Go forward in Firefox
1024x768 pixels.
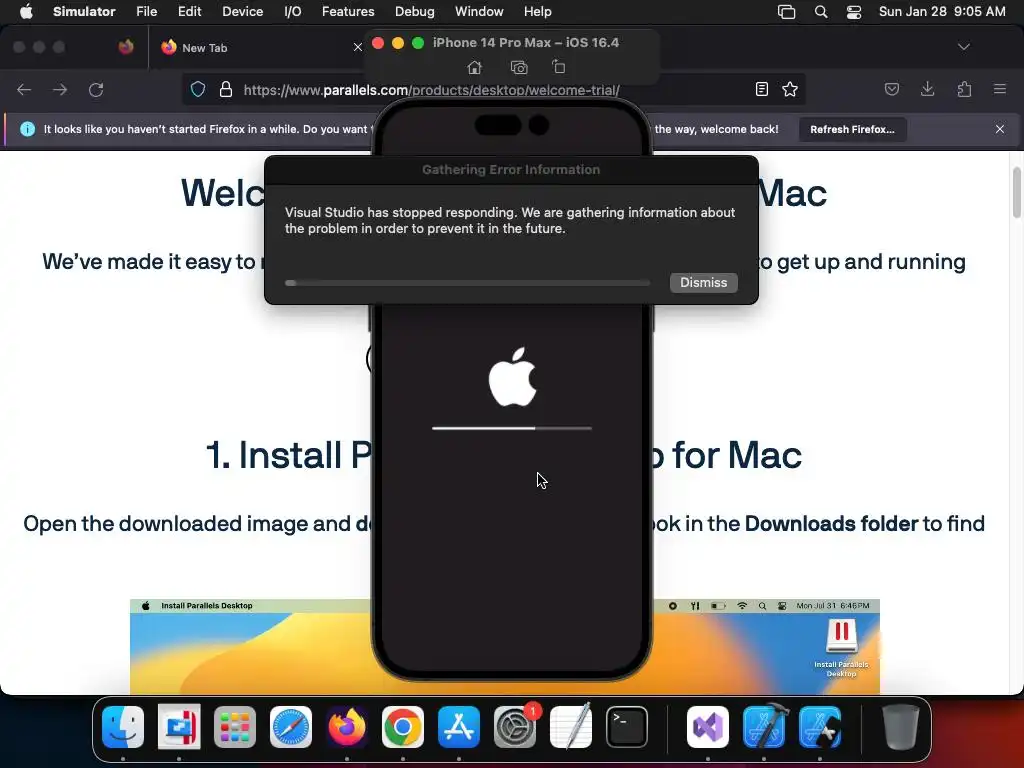60,89
